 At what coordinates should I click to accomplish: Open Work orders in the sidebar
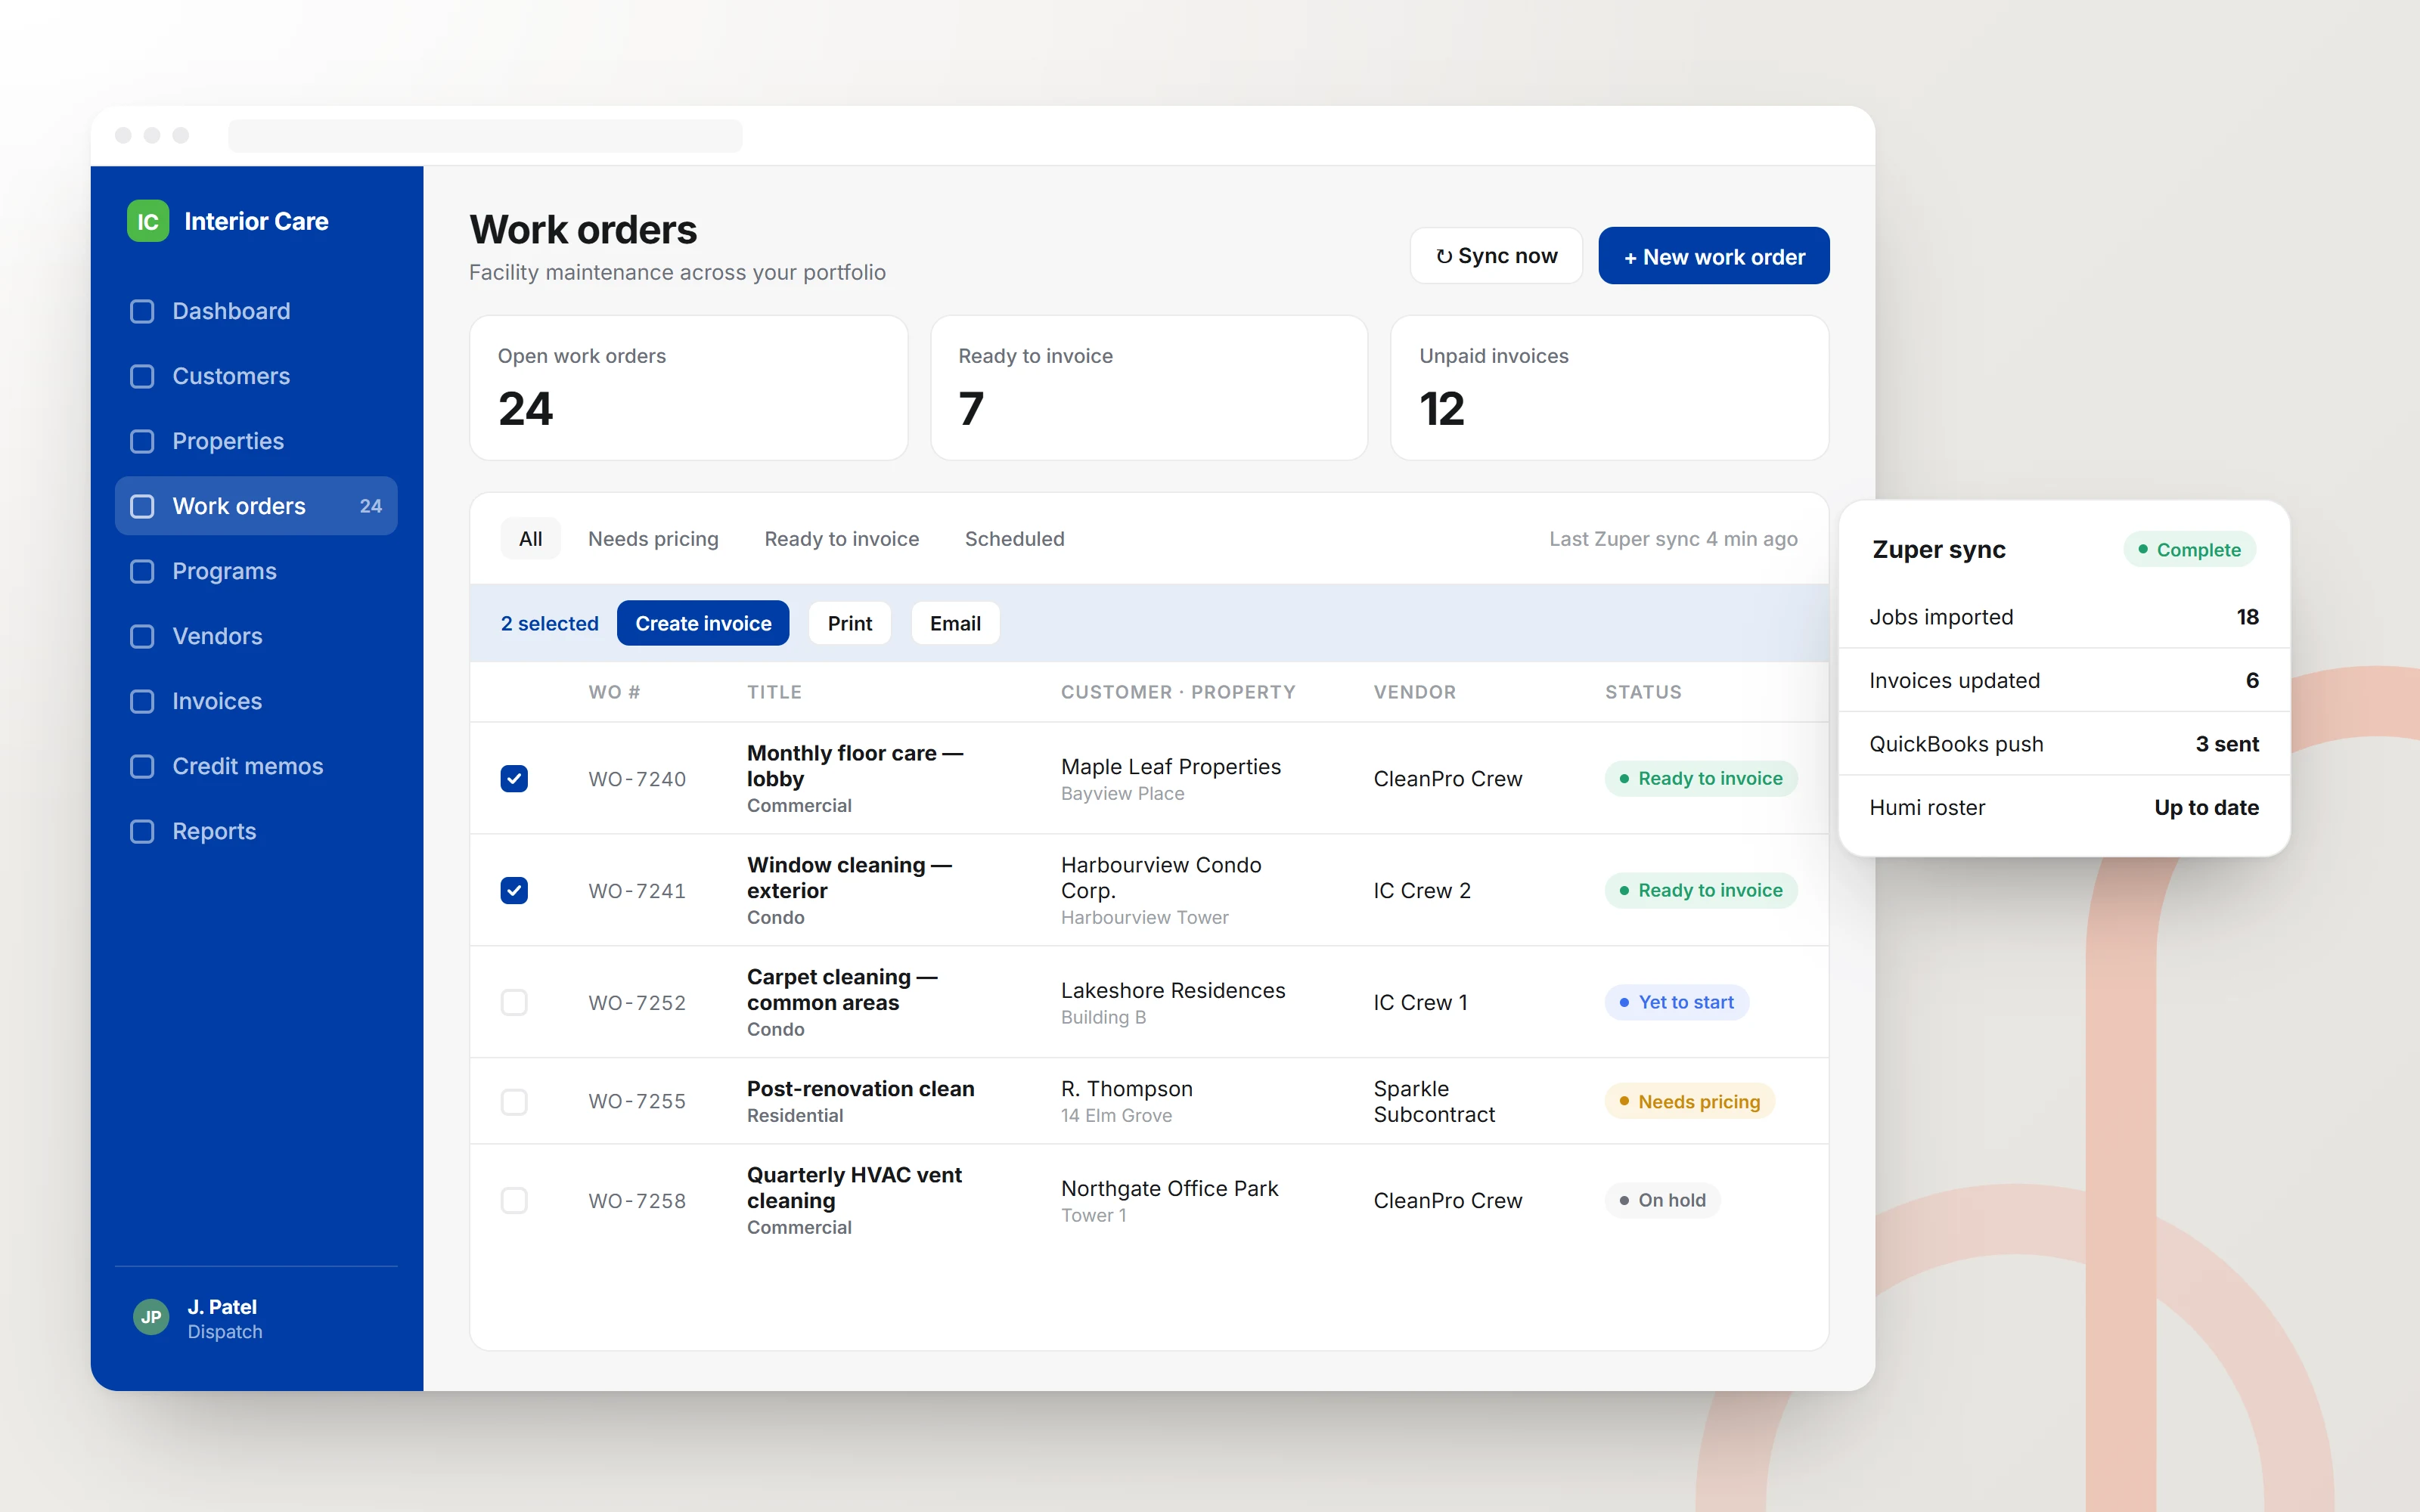click(x=256, y=506)
